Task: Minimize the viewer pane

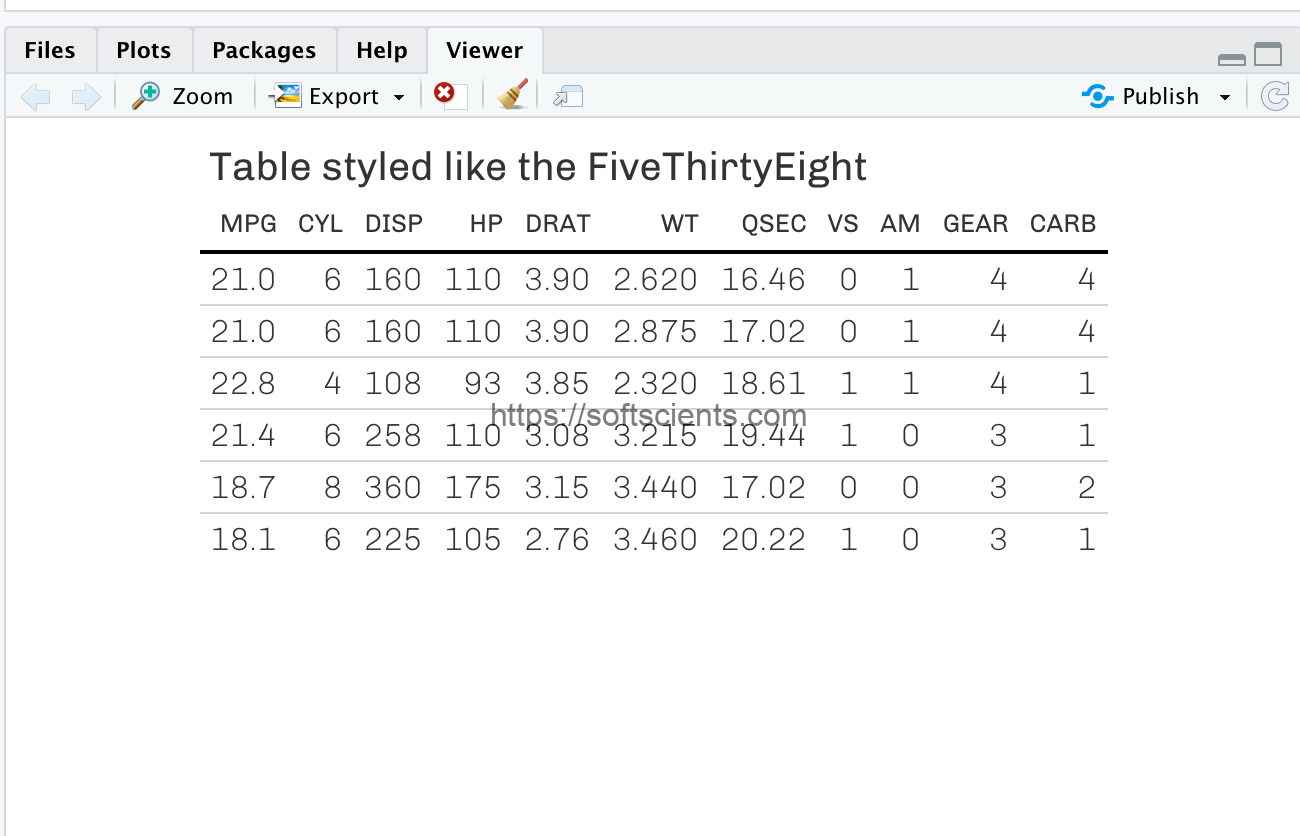Action: [1232, 59]
